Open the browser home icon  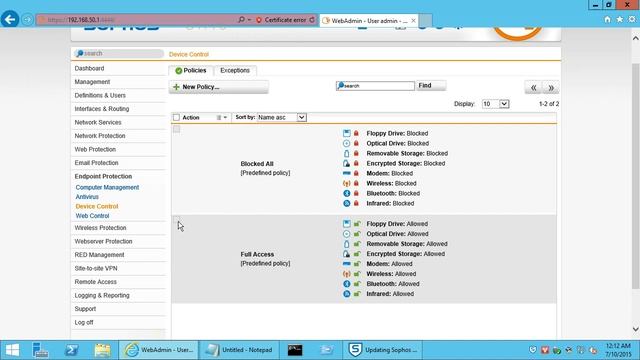pyautogui.click(x=607, y=19)
